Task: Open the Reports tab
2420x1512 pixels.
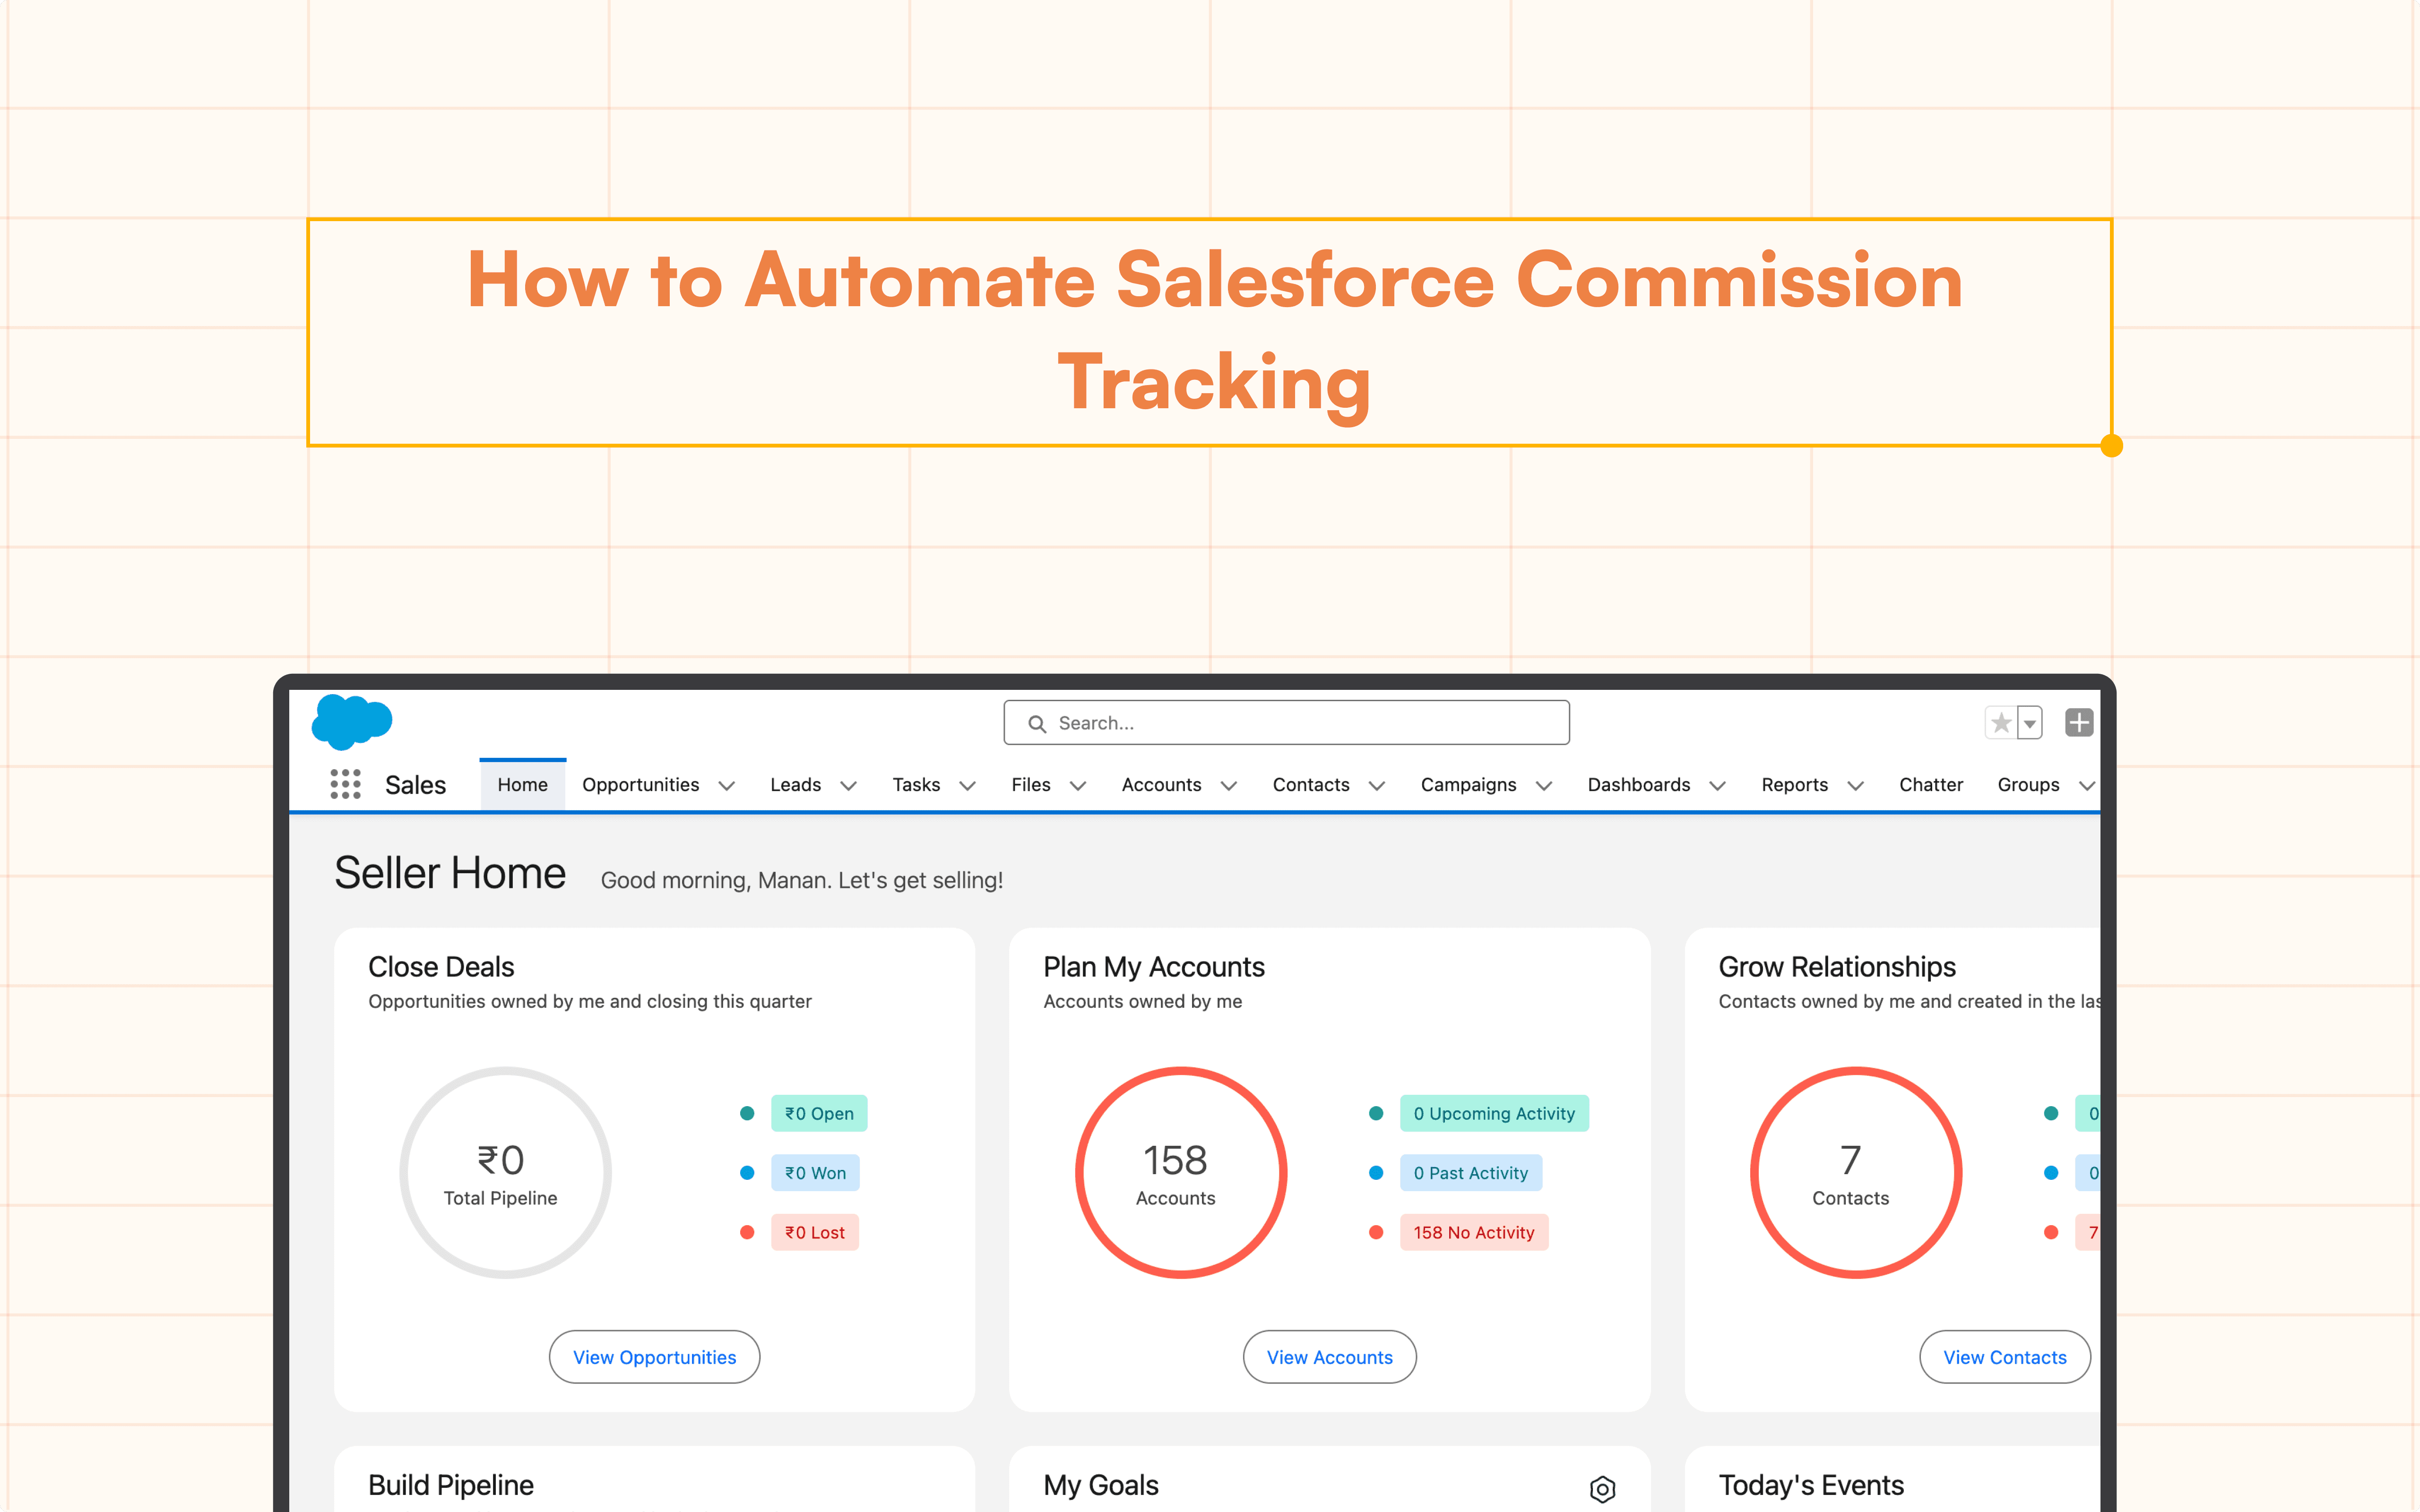Action: pyautogui.click(x=1795, y=785)
